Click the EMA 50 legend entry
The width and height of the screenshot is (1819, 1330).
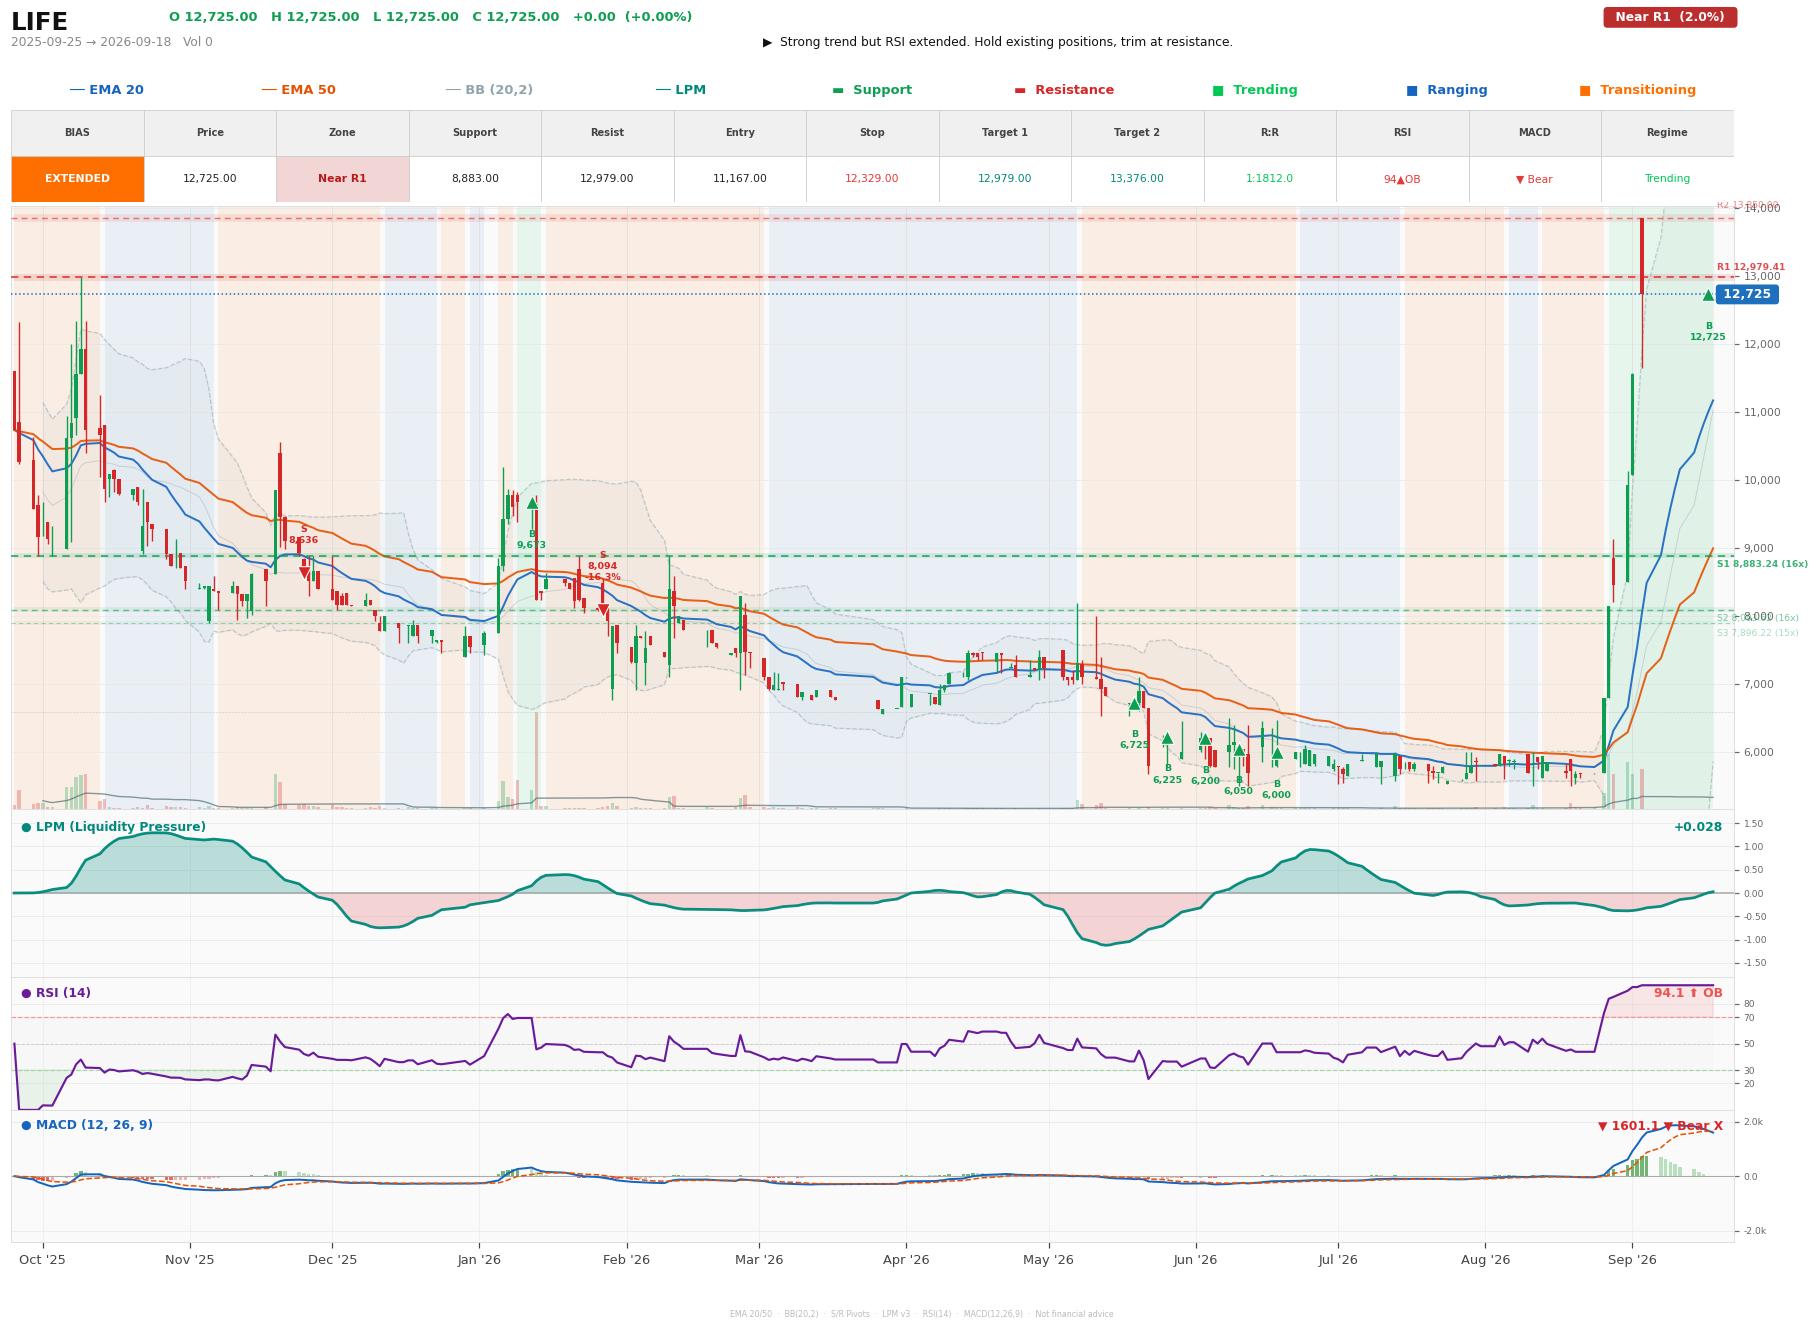click(x=299, y=90)
